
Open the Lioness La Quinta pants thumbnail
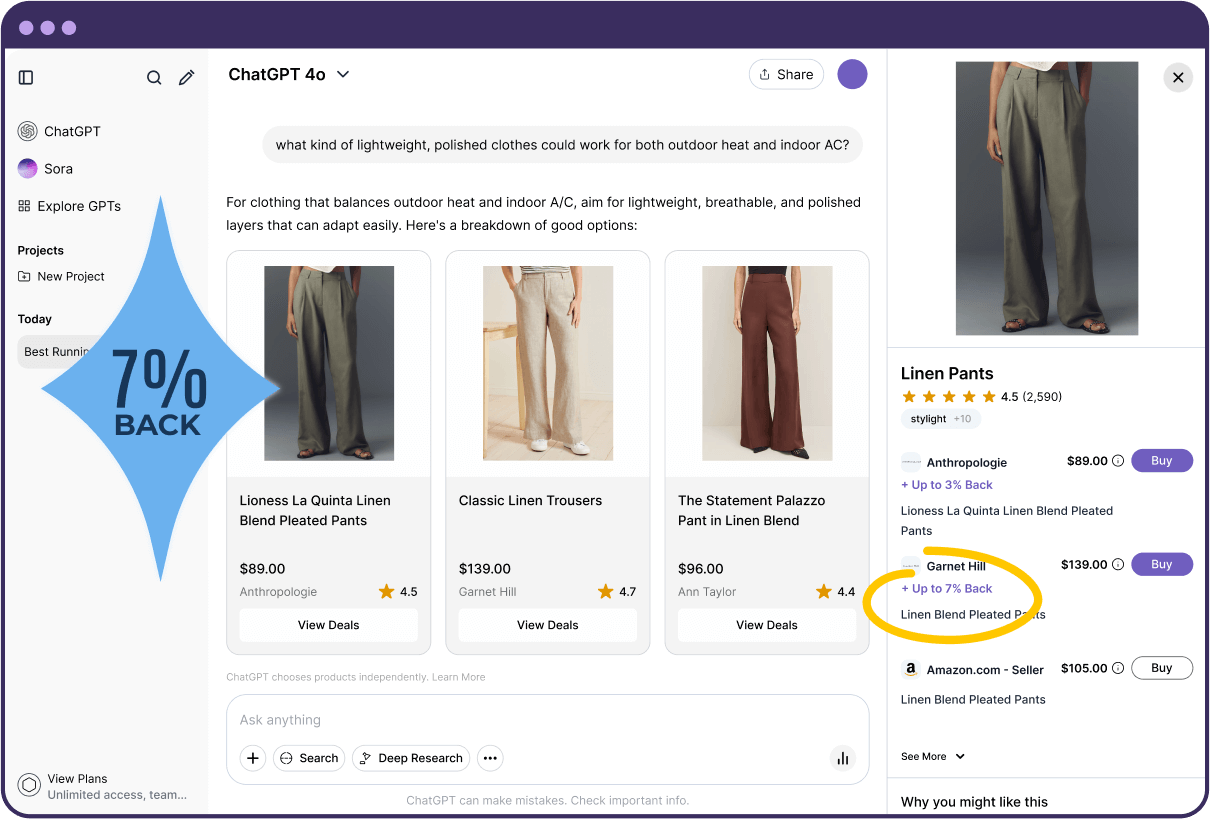coord(329,363)
